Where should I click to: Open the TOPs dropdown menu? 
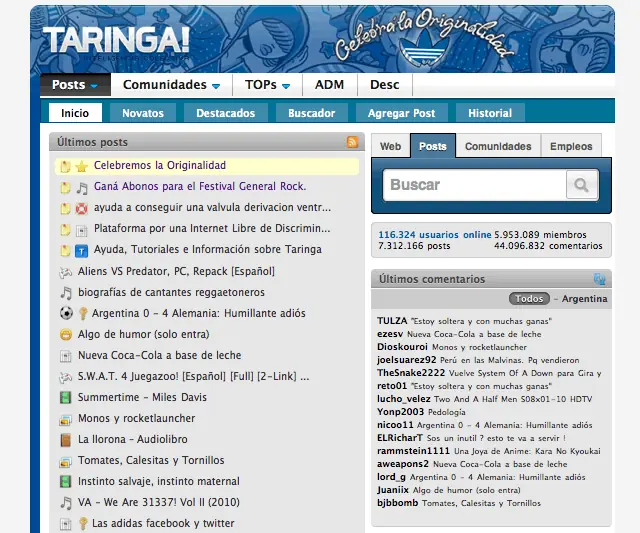[267, 84]
